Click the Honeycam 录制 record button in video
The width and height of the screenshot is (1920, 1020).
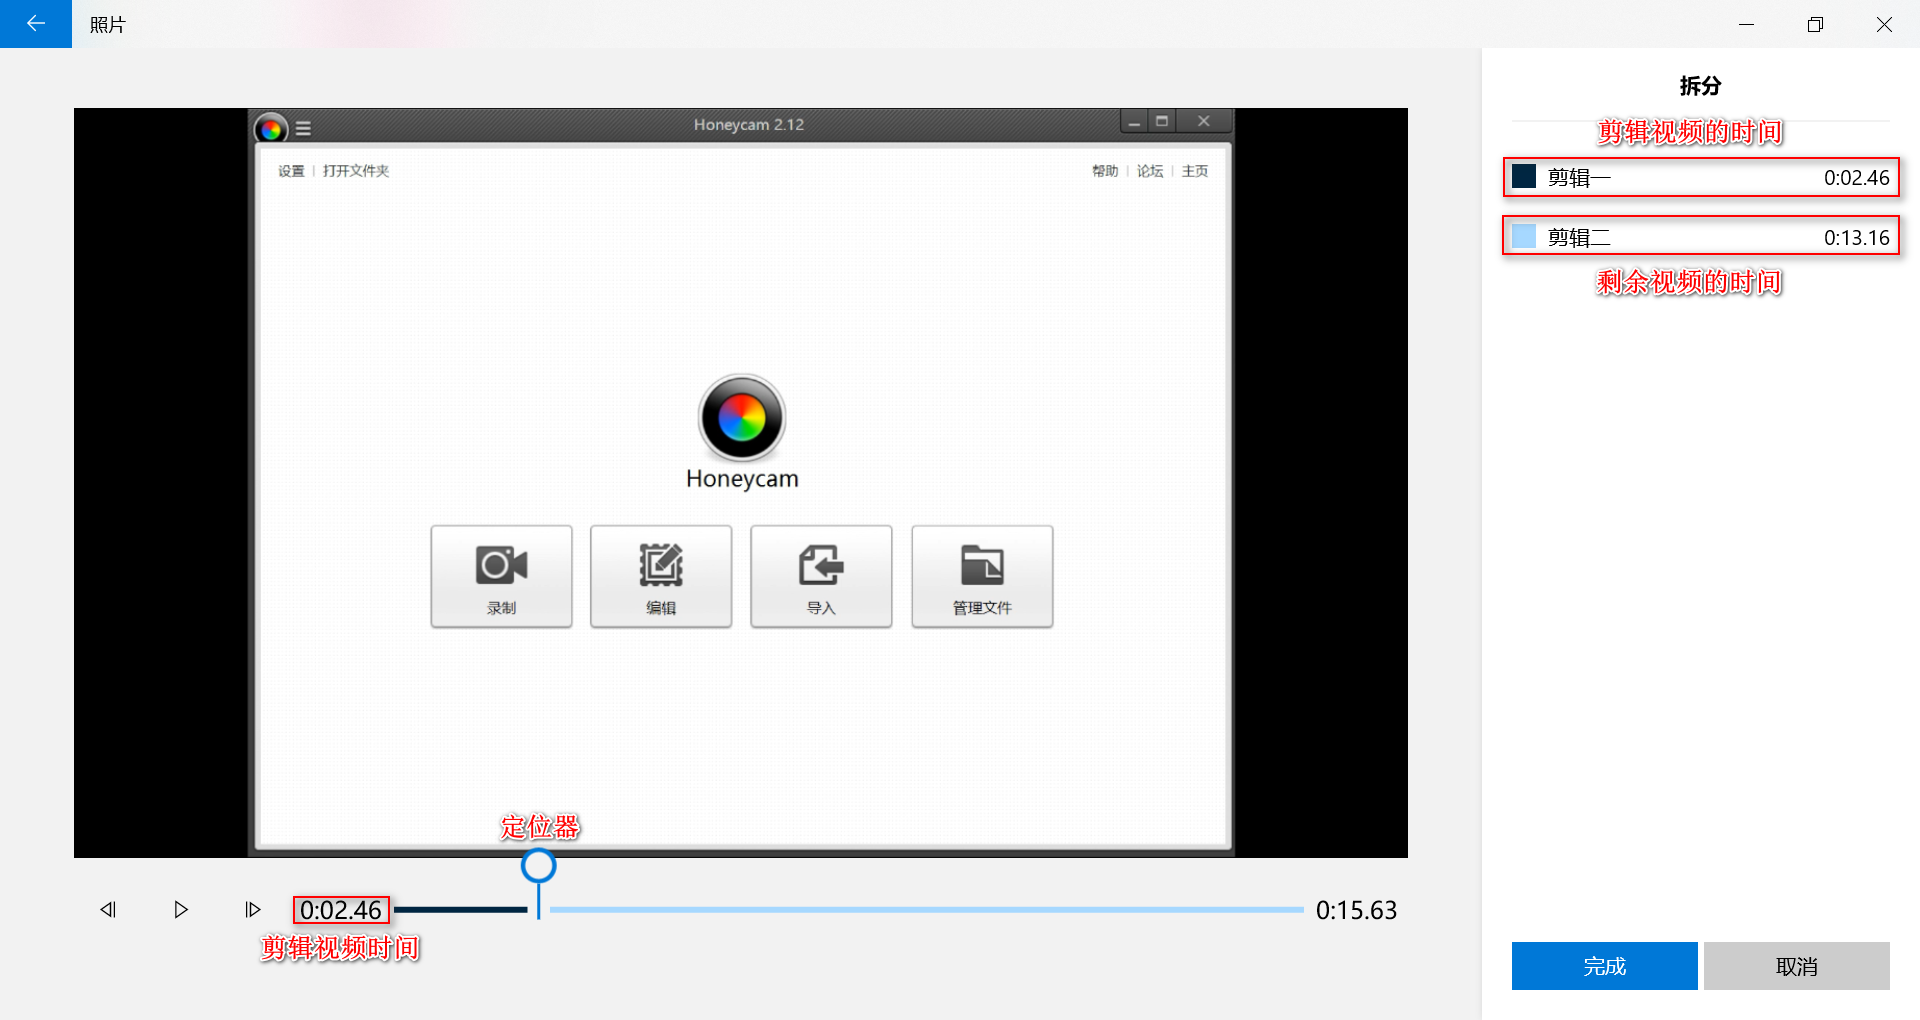coord(501,577)
